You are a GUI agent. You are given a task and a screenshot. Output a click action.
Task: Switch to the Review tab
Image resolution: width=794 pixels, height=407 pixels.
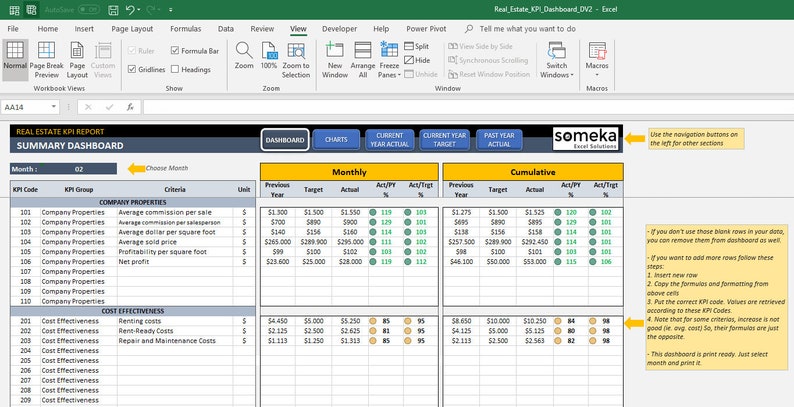(262, 29)
